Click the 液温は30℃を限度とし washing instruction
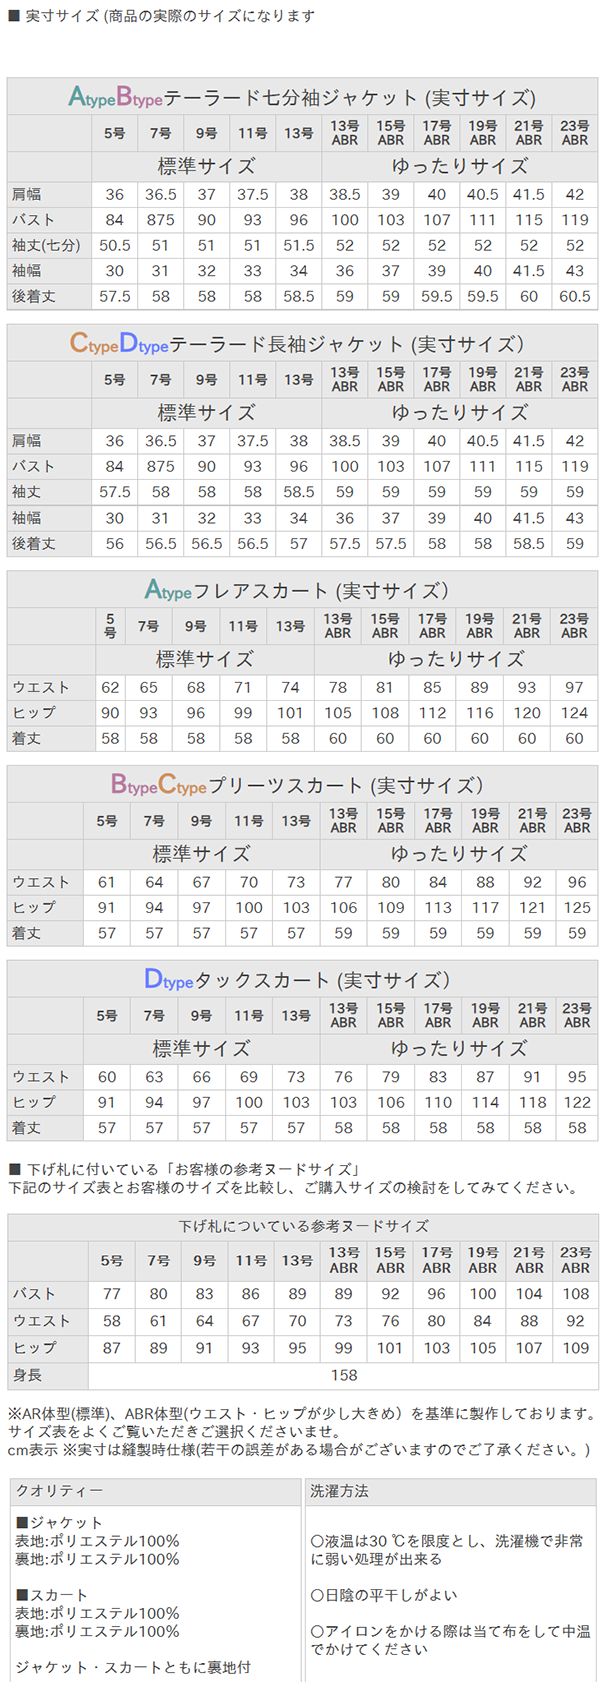Screen dimensions: 600x1682 (447, 1551)
